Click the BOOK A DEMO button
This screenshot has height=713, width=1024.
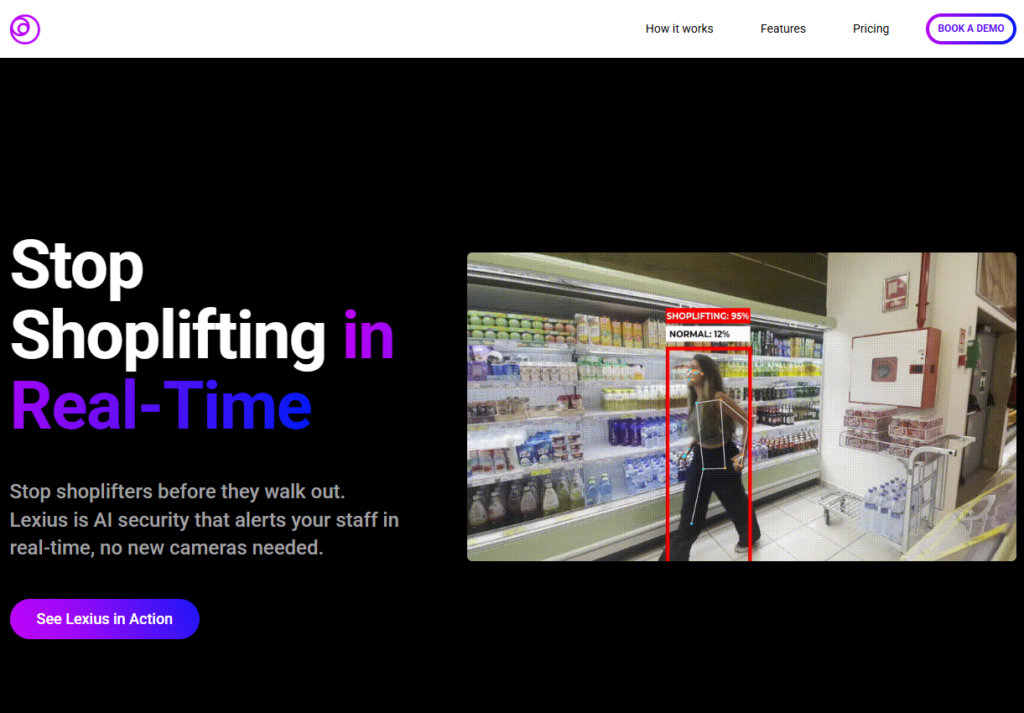[971, 29]
